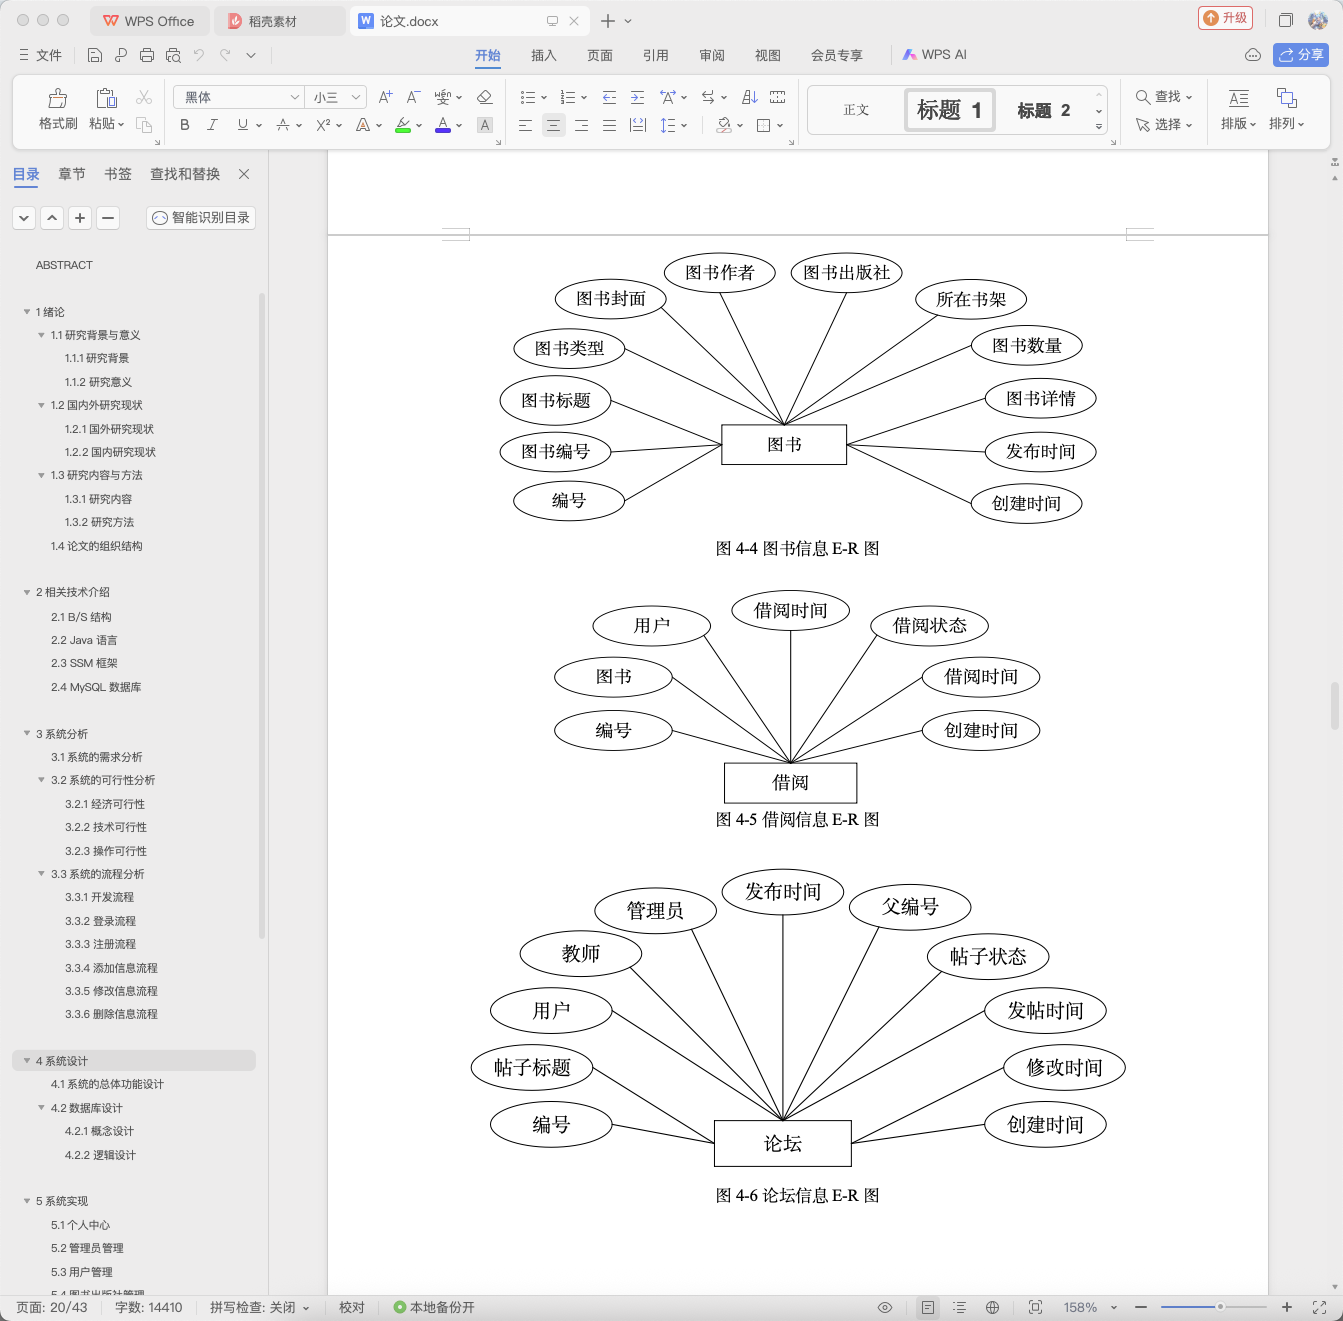
Task: Open the font size dropdown showing 小三
Action: click(336, 97)
